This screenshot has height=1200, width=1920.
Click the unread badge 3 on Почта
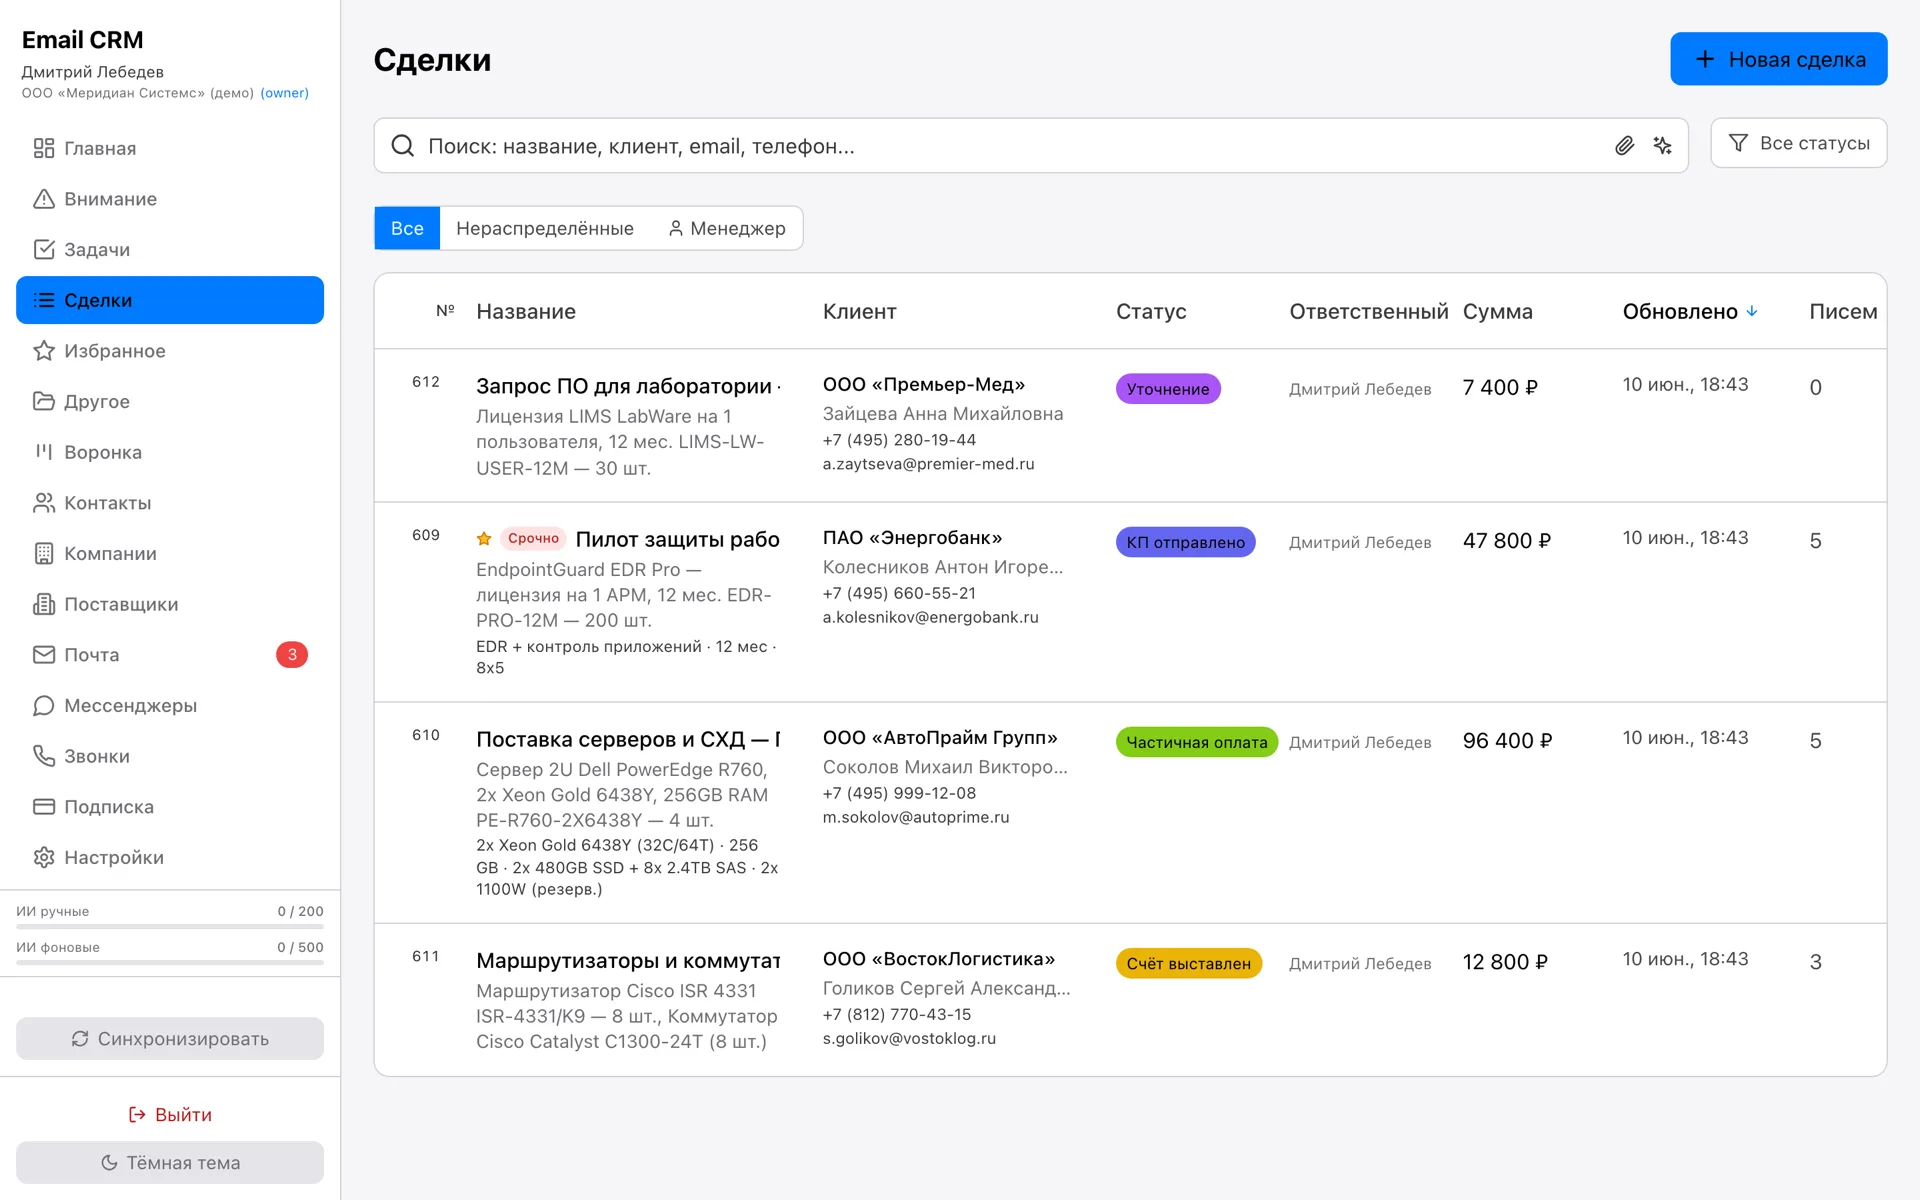point(292,655)
